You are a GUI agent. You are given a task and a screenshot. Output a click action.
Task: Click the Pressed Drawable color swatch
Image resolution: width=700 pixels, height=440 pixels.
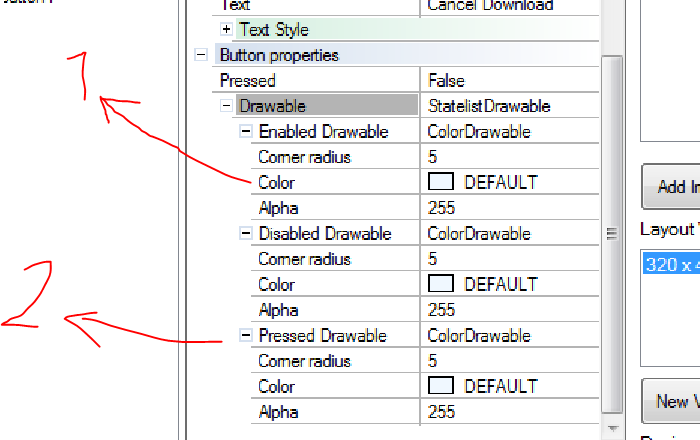[441, 387]
